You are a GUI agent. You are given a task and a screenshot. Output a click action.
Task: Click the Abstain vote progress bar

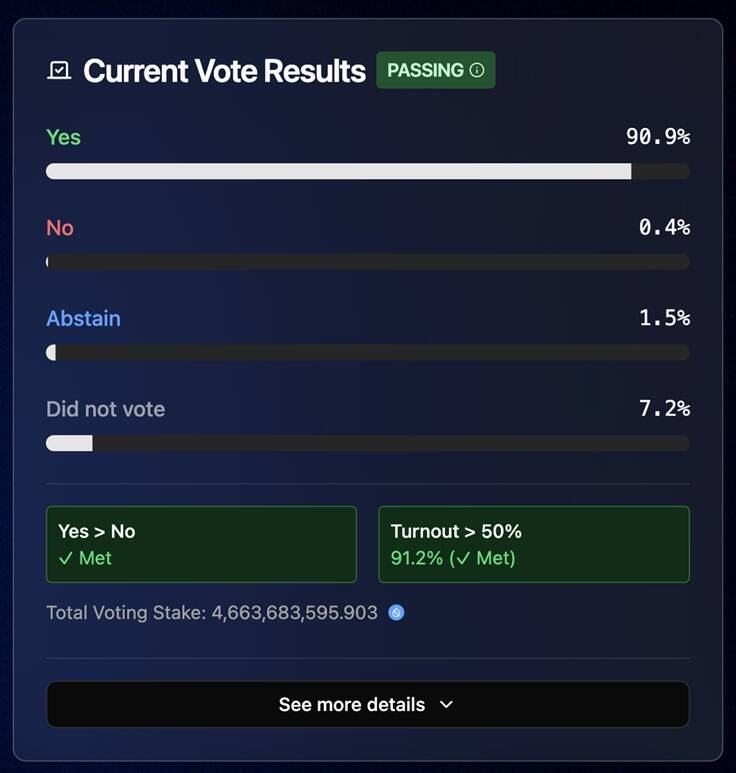pyautogui.click(x=368, y=352)
